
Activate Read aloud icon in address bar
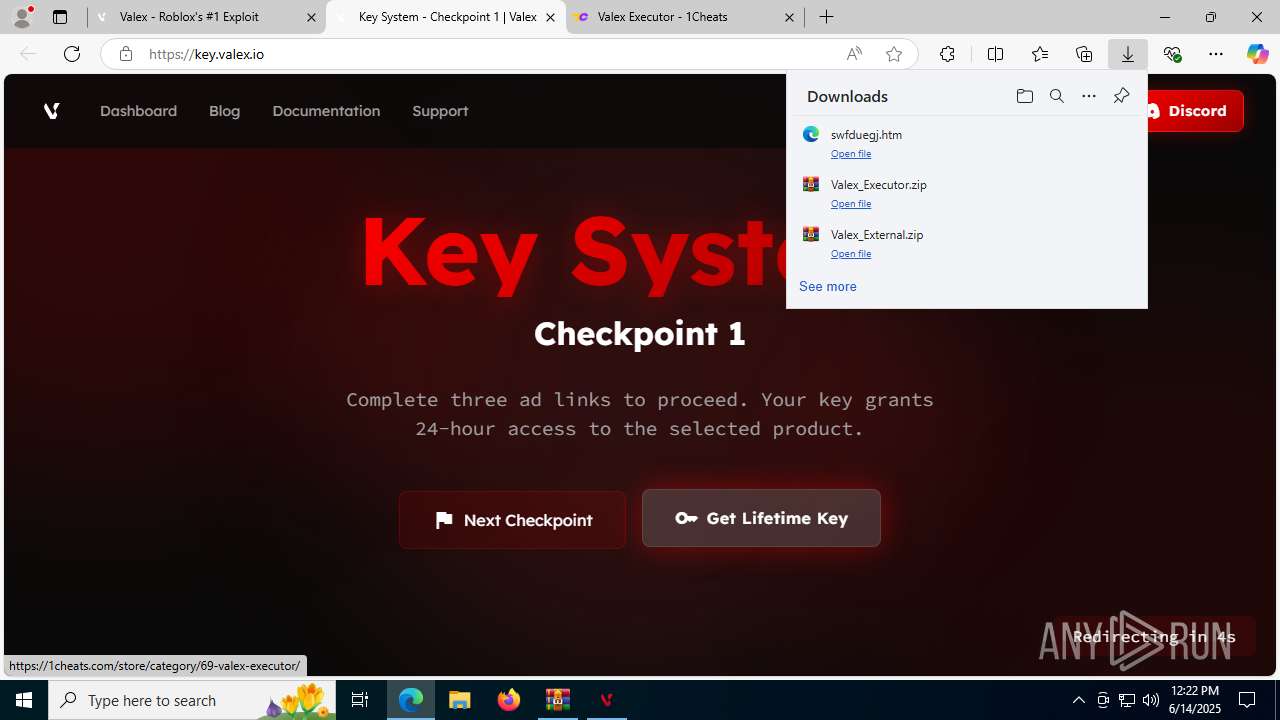pyautogui.click(x=854, y=54)
